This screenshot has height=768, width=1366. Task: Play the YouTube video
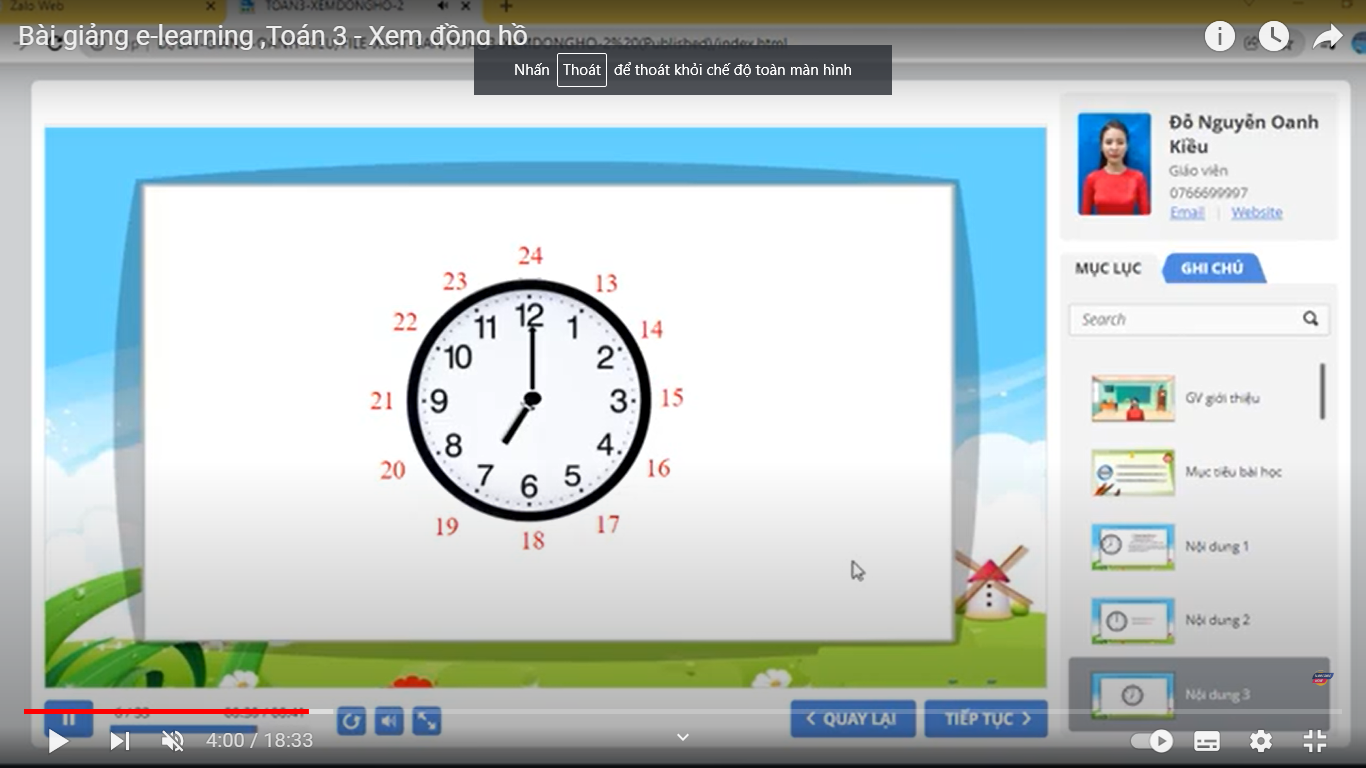[x=59, y=741]
